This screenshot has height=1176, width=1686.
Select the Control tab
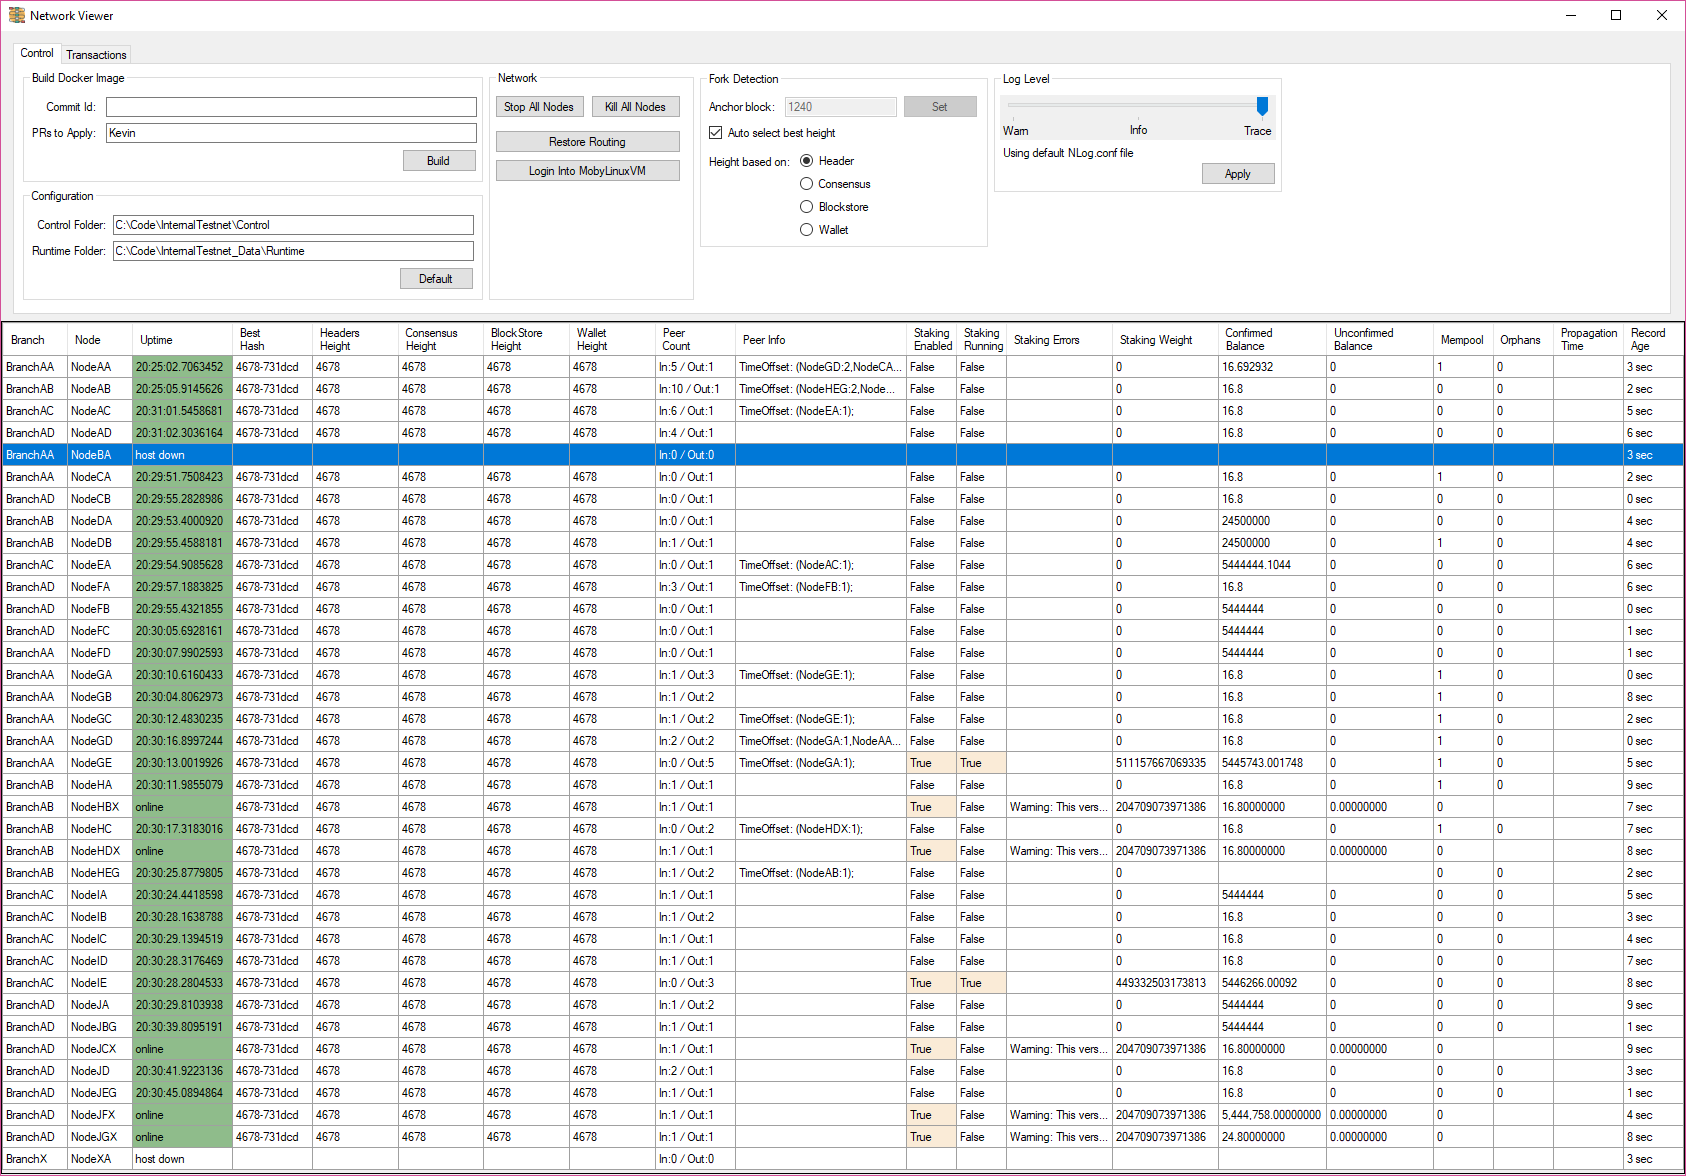coord(37,53)
